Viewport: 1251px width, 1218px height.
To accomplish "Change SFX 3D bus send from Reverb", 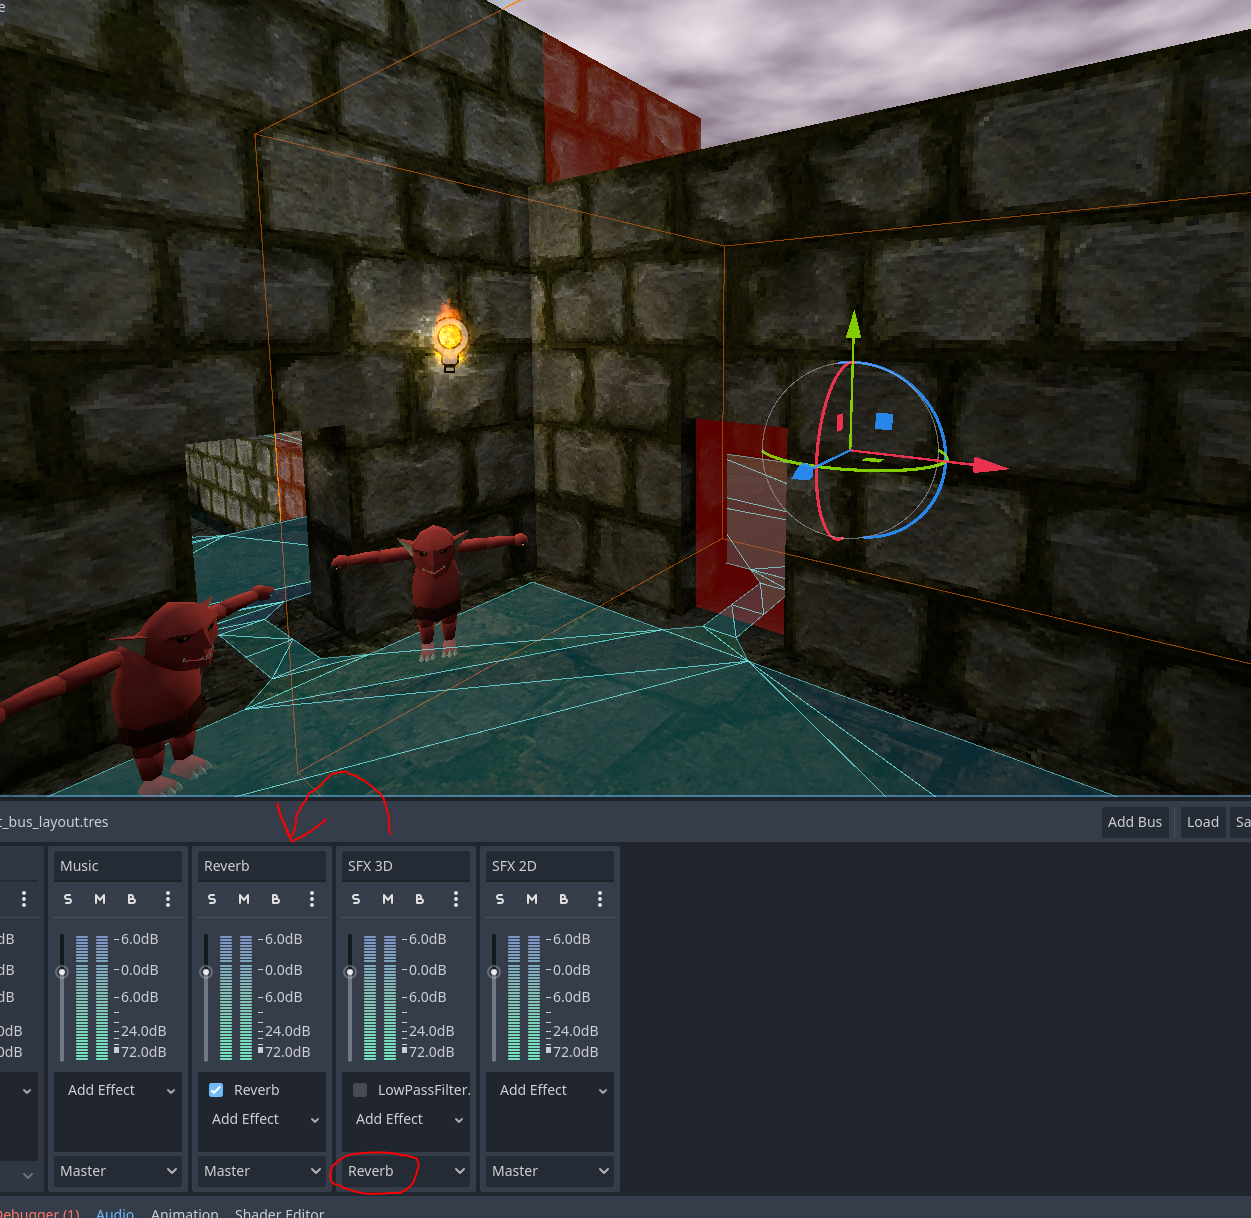I will (x=406, y=1171).
